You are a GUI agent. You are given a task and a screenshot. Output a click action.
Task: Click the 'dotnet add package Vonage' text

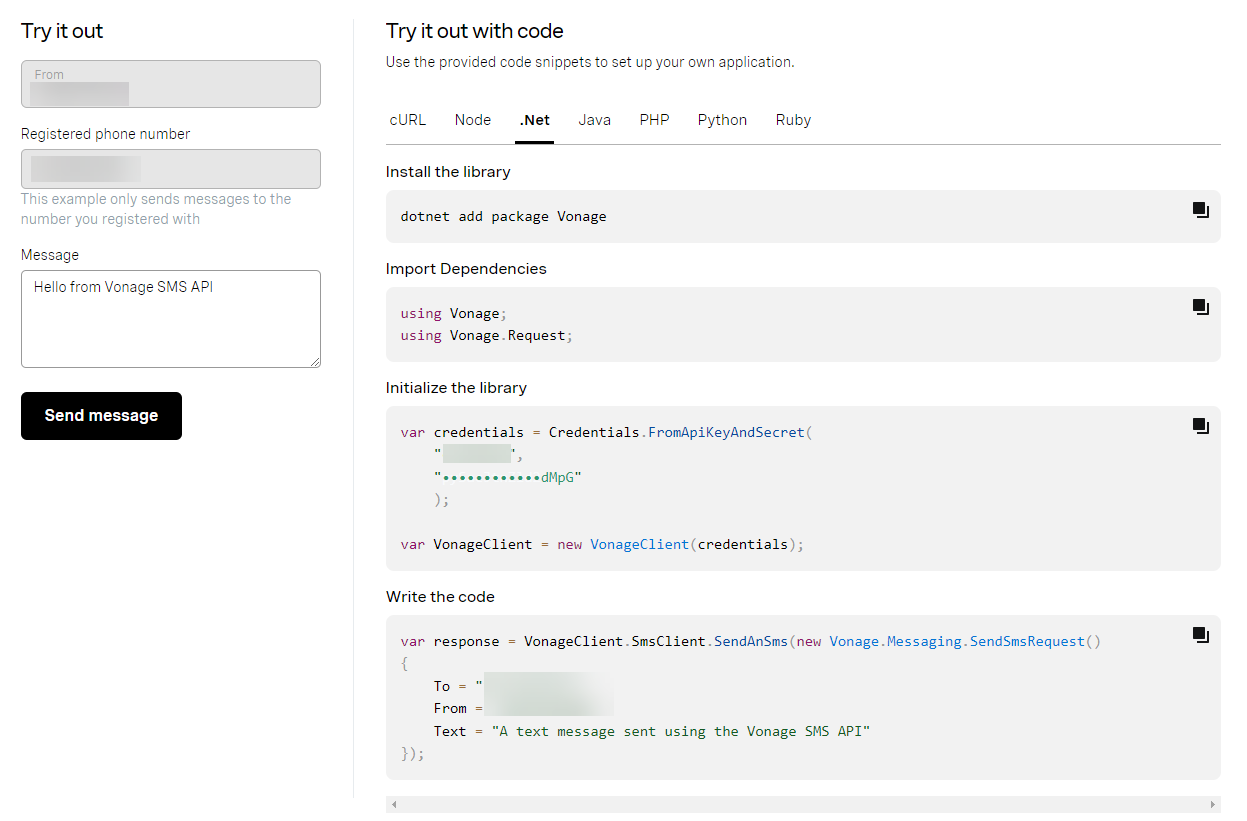click(503, 216)
